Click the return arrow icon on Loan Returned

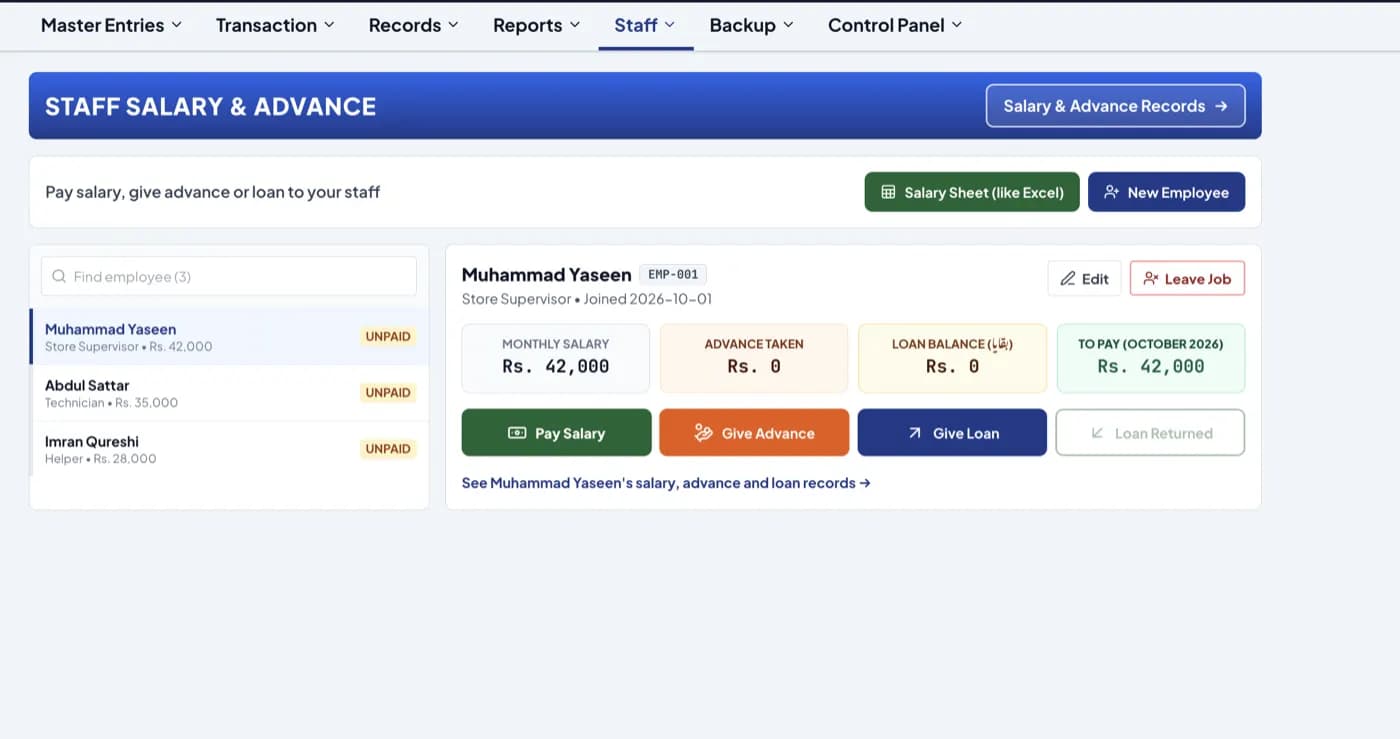(1097, 433)
